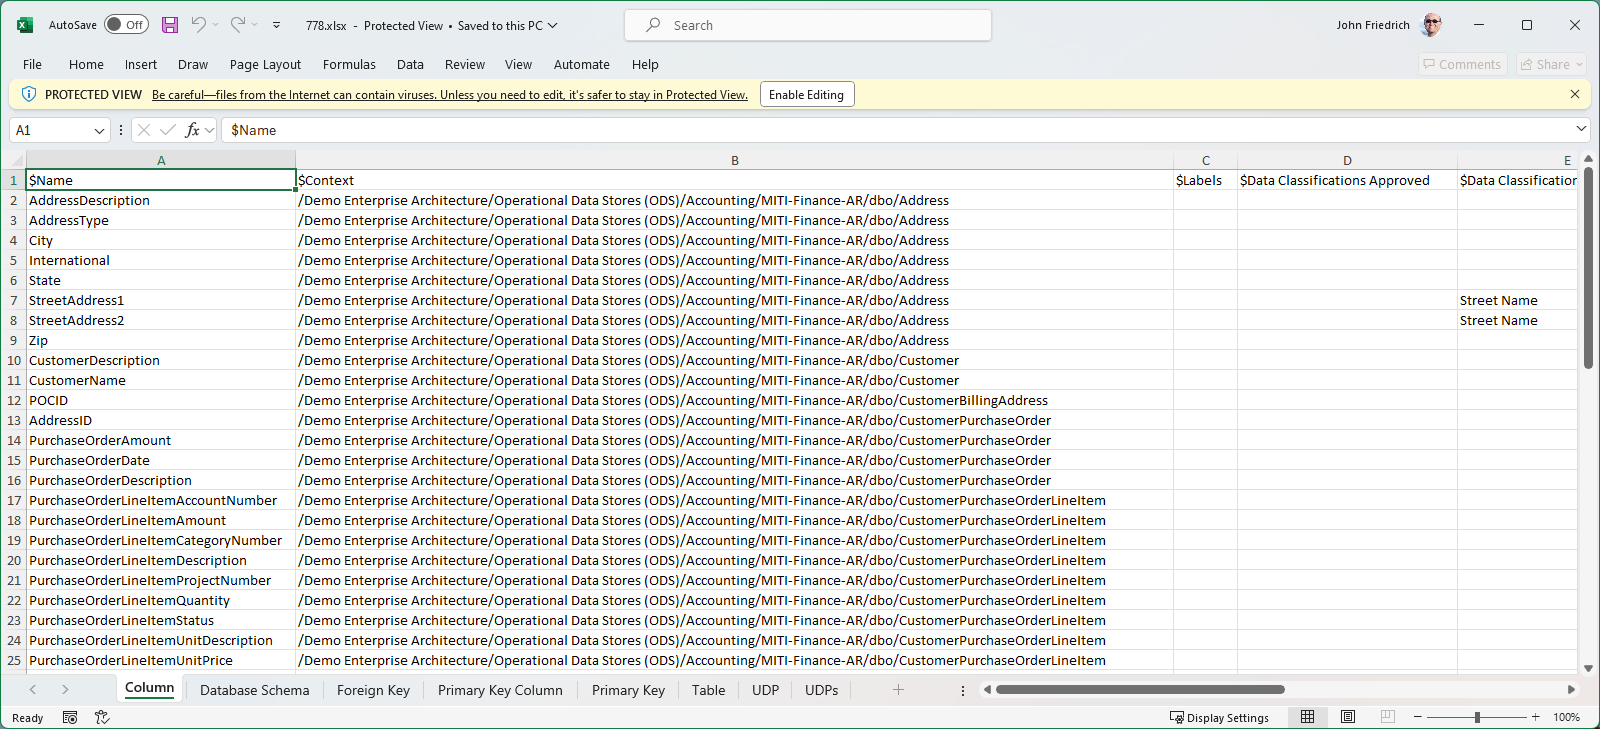1600x729 pixels.
Task: Open Customize Quick Access Toolbar dropdown
Action: (x=277, y=25)
